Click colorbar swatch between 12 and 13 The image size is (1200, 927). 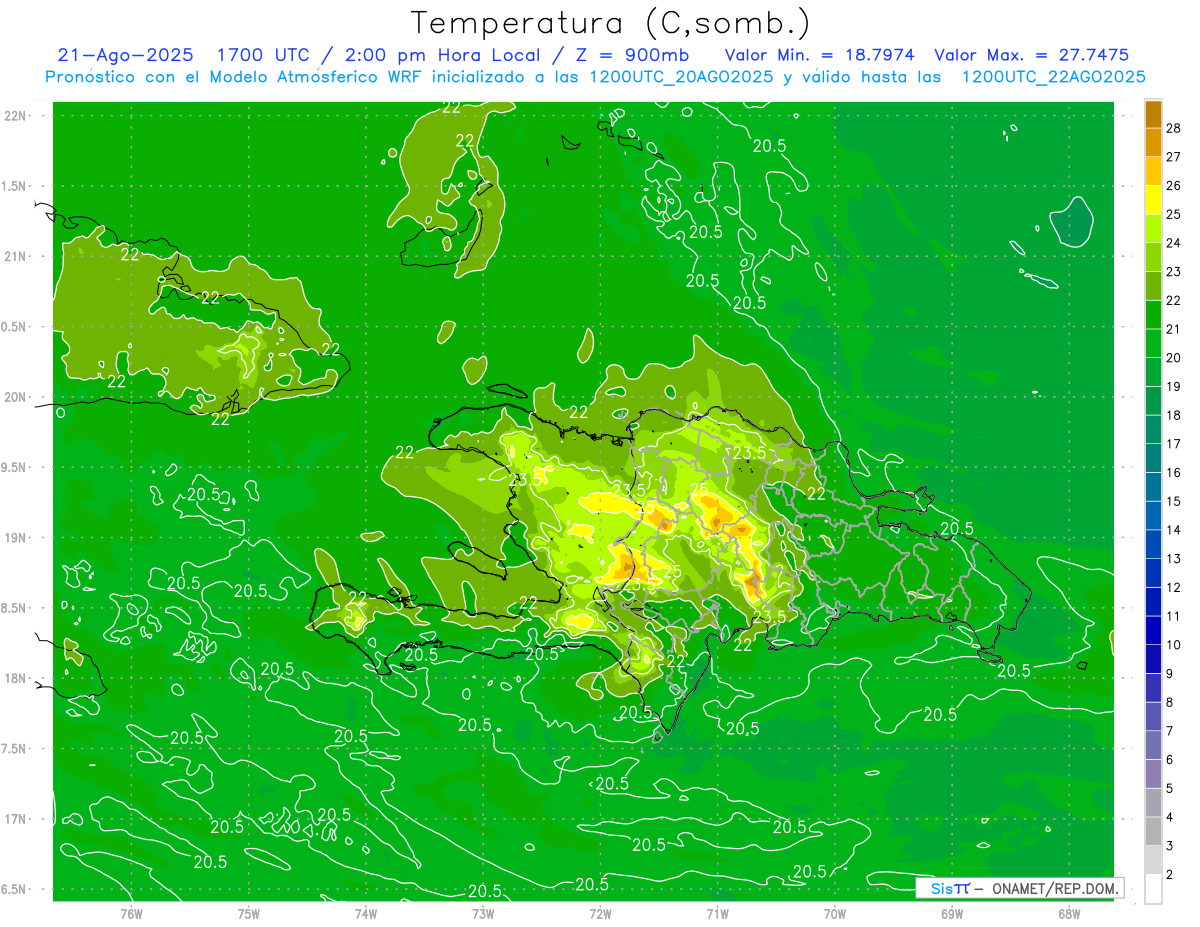click(x=1153, y=573)
